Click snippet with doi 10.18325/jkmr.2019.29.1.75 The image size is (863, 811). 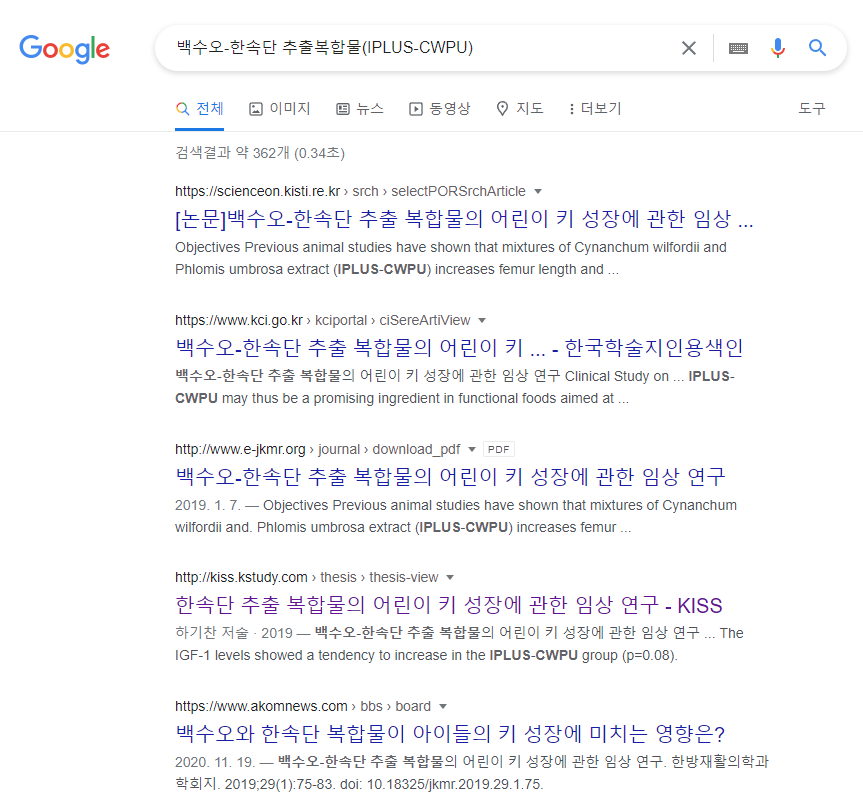[x=472, y=773]
